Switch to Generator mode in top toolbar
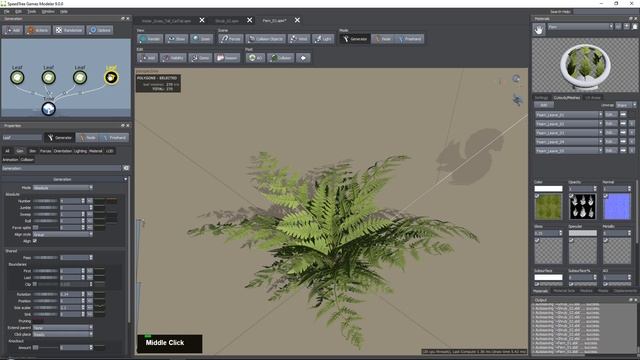Screen dimensions: 640x360 [x=355, y=39]
